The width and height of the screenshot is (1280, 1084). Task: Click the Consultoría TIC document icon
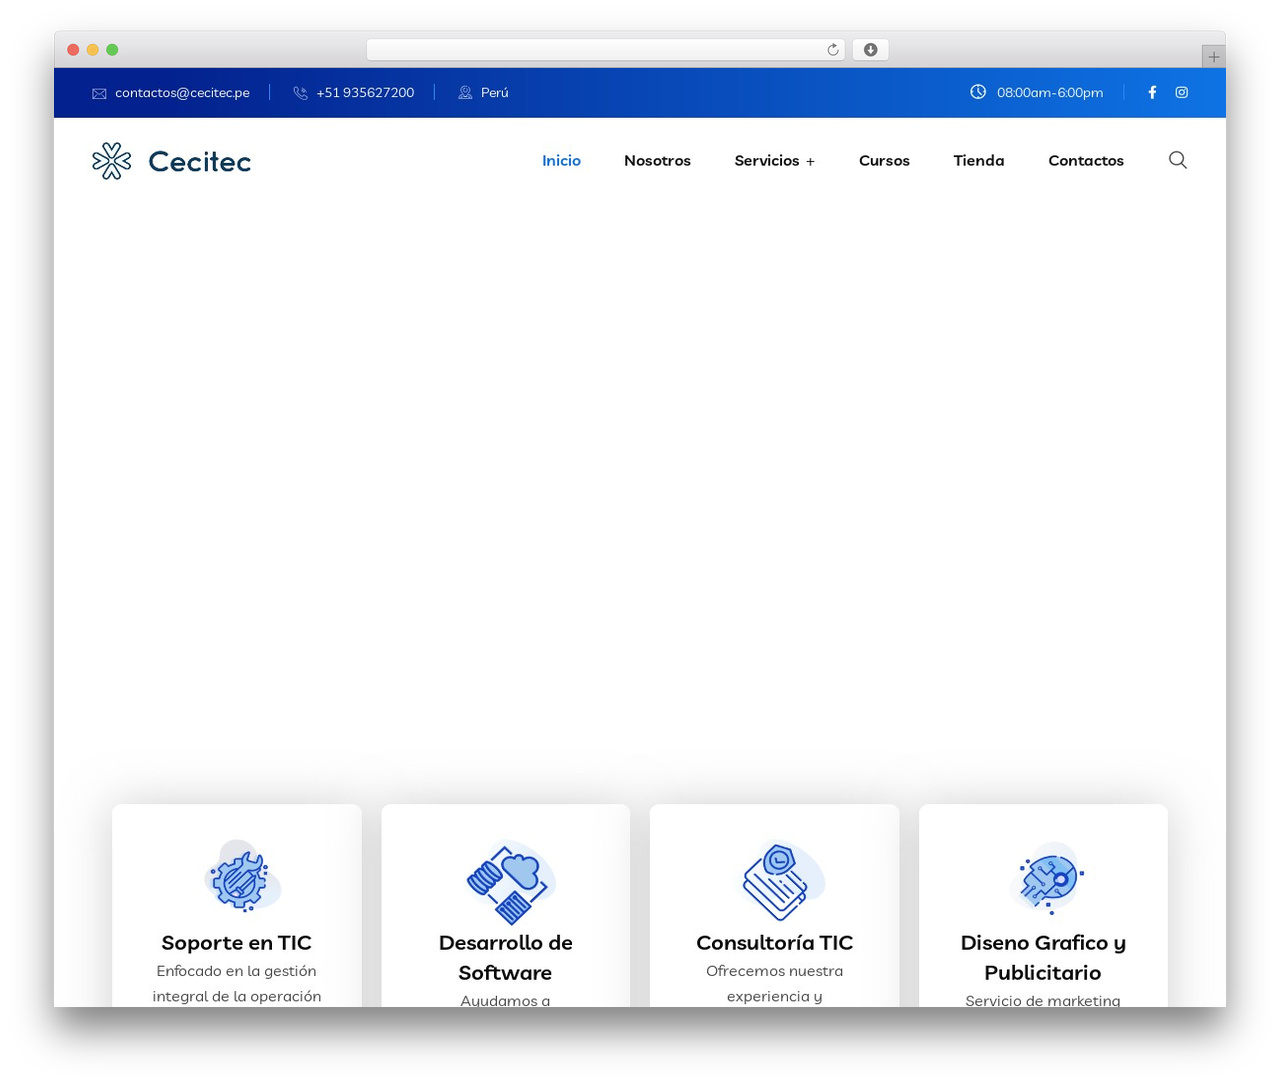click(782, 880)
